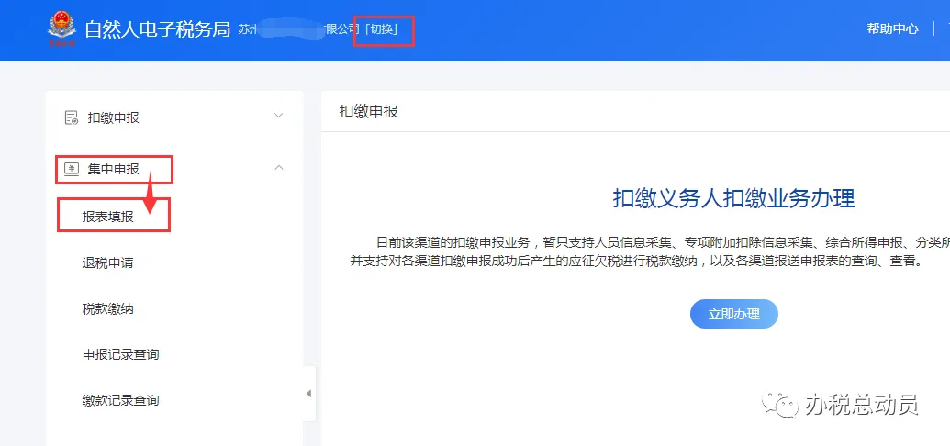Viewport: 950px width, 446px height.
Task: Collapse 集中申报 using its up chevron
Action: point(279,168)
